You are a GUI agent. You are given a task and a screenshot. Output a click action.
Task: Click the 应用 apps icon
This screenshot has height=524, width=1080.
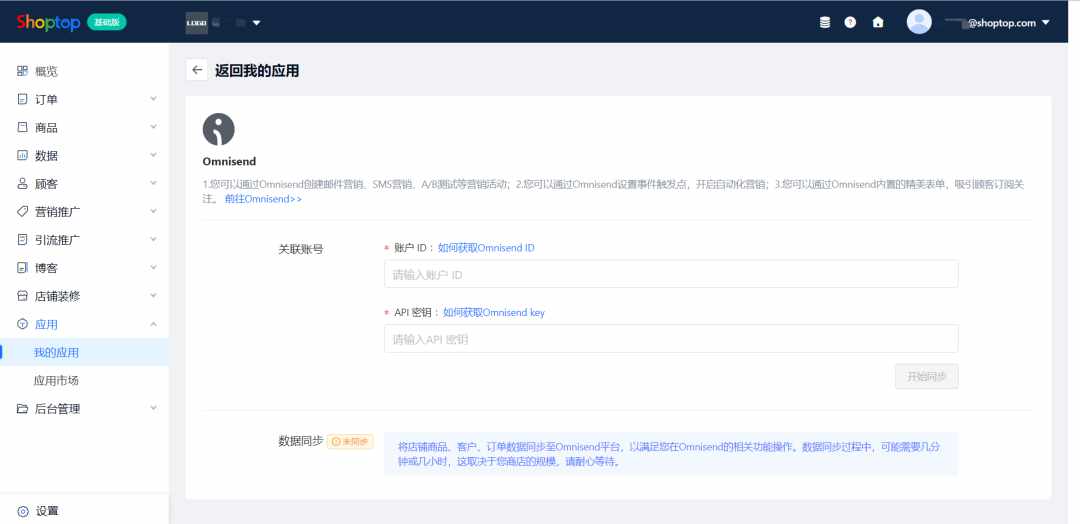[x=23, y=324]
